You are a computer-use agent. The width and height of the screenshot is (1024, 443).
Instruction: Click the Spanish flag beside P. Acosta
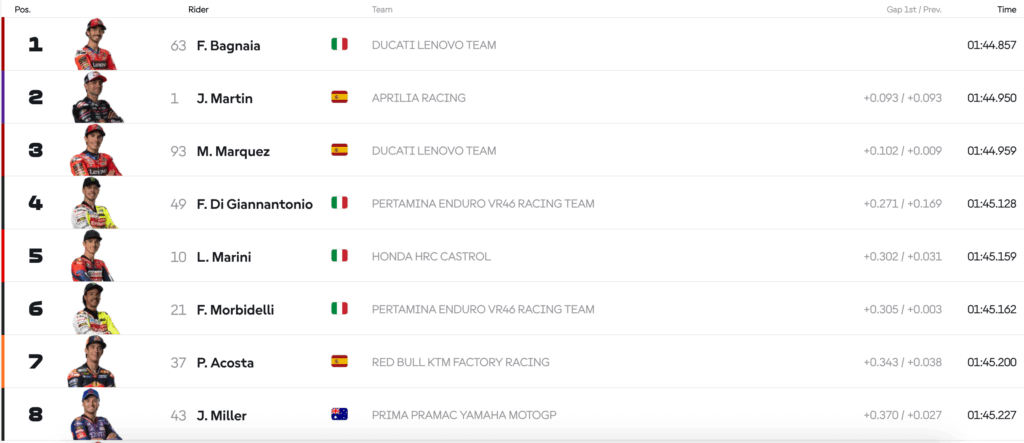[339, 362]
